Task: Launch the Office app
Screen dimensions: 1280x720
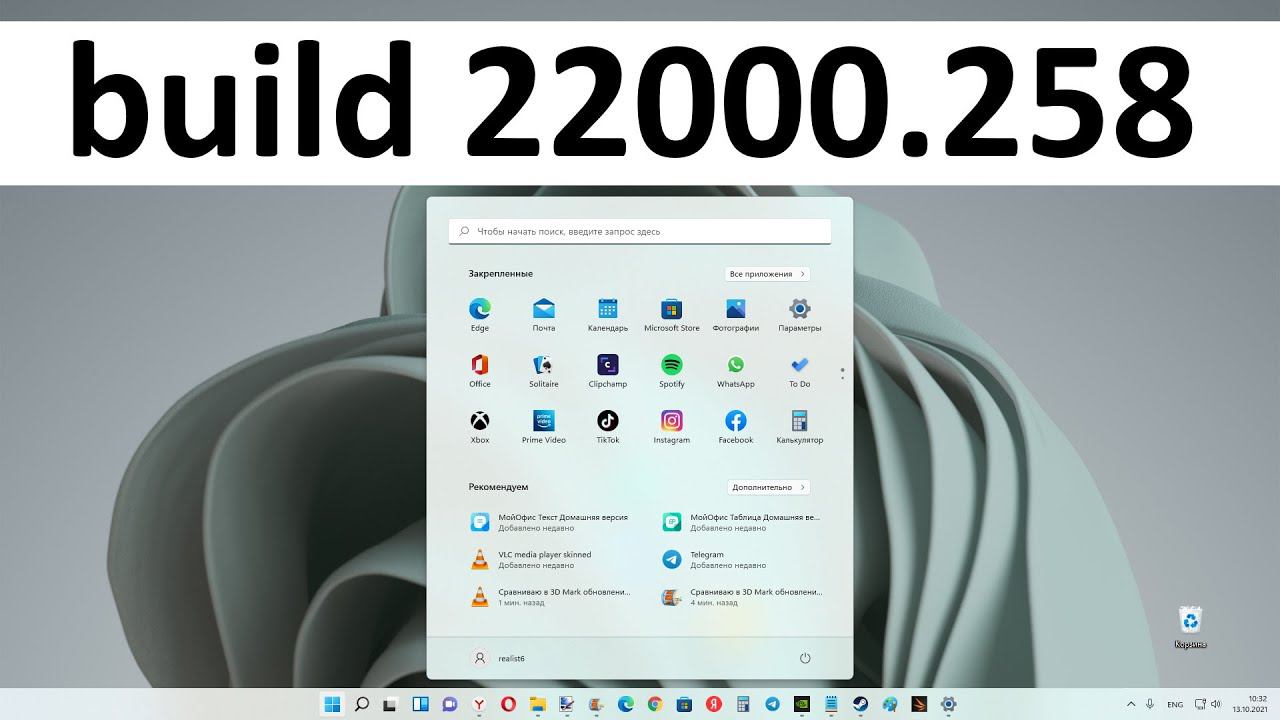Action: [480, 370]
